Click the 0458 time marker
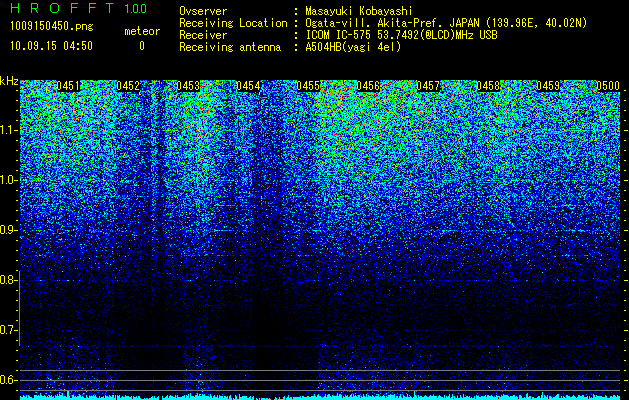 pos(488,86)
